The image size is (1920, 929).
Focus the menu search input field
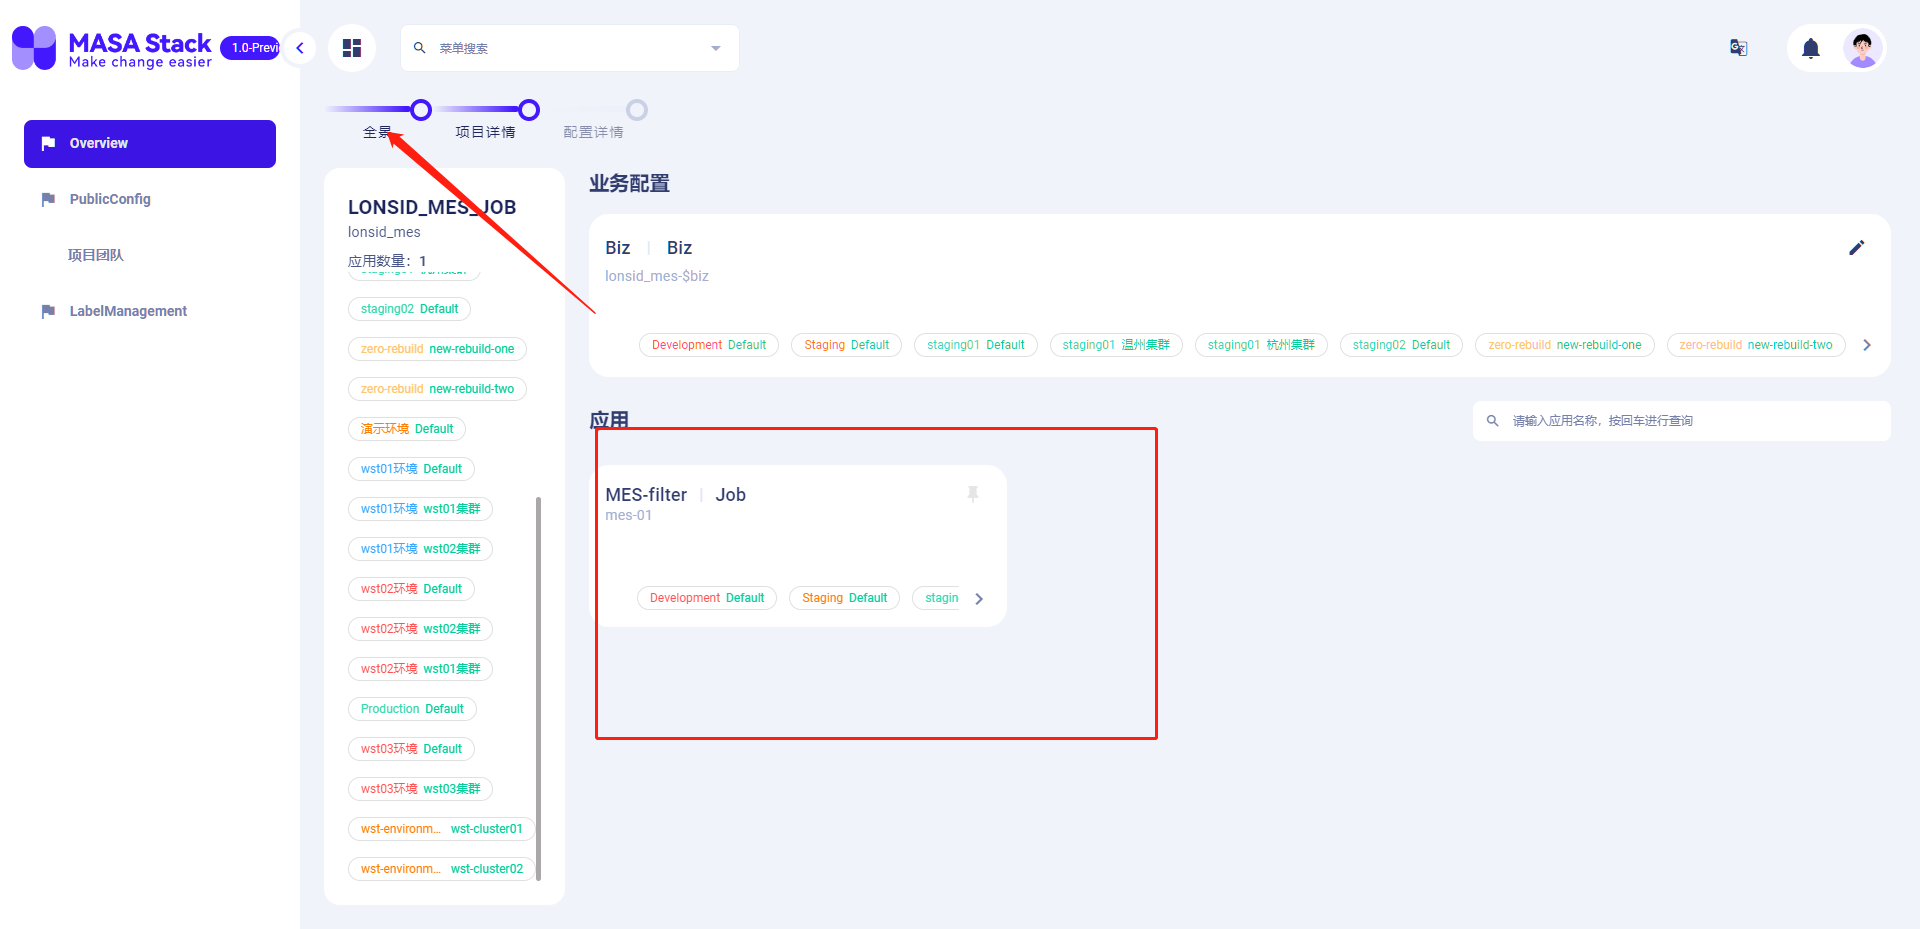click(x=570, y=48)
